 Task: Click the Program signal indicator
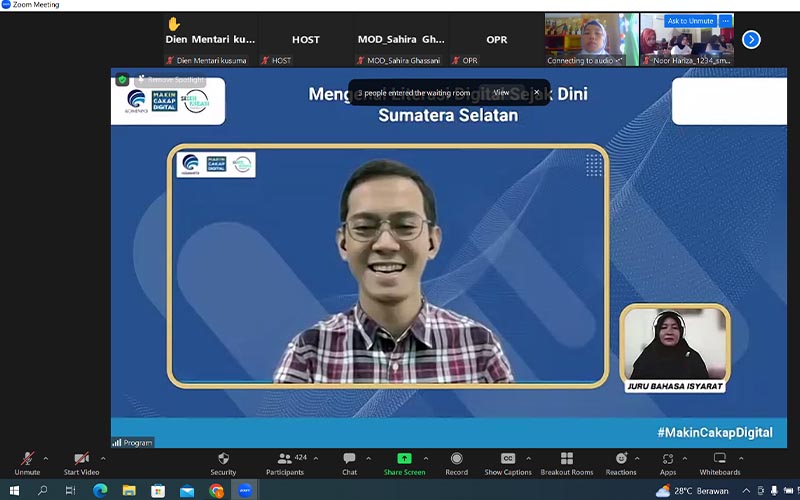[x=133, y=442]
